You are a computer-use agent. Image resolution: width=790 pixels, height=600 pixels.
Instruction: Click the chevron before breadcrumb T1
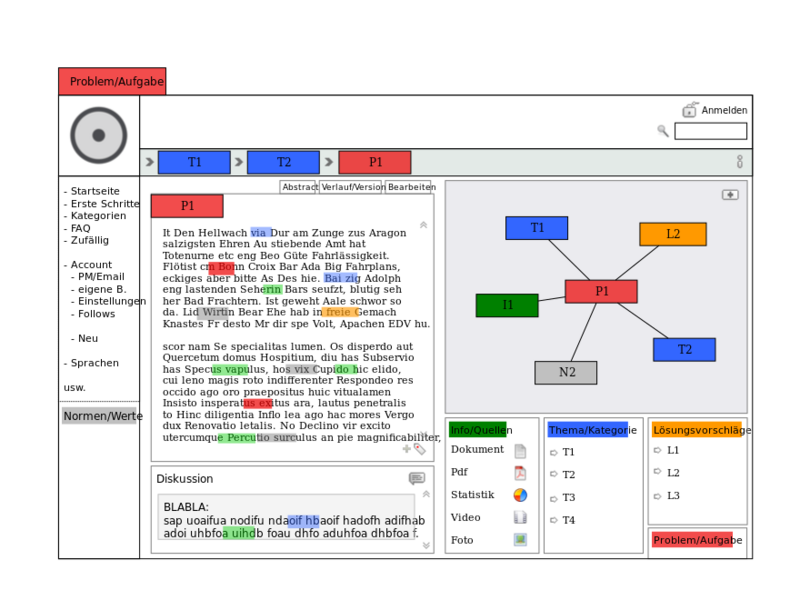coord(150,162)
